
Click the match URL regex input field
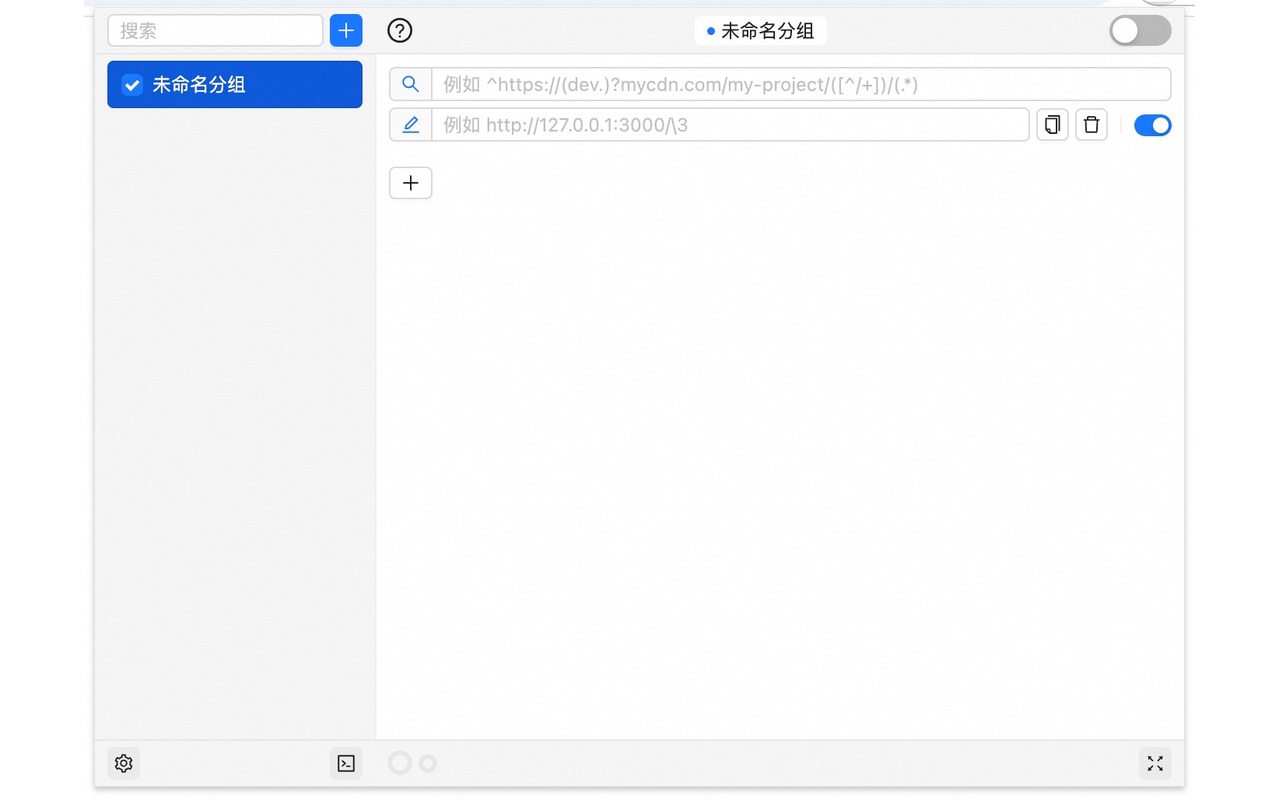click(x=800, y=84)
